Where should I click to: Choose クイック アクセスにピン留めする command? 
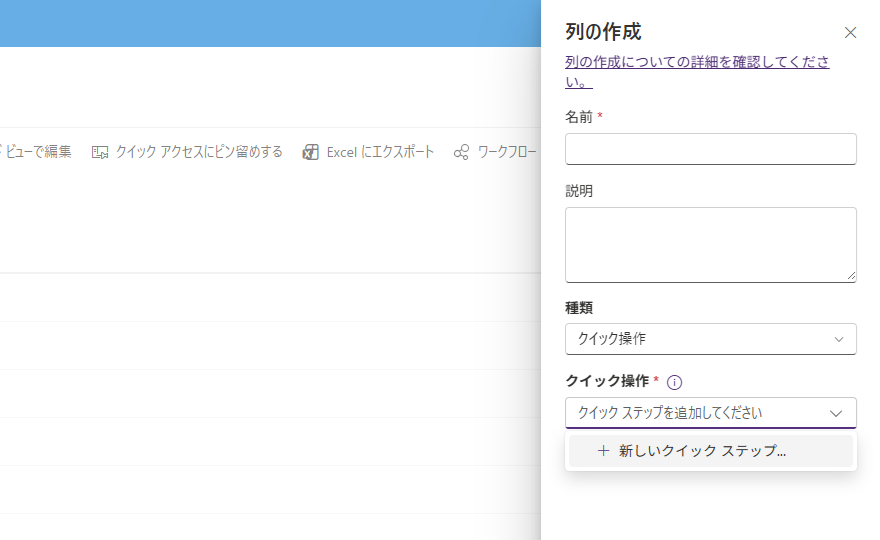(198, 152)
